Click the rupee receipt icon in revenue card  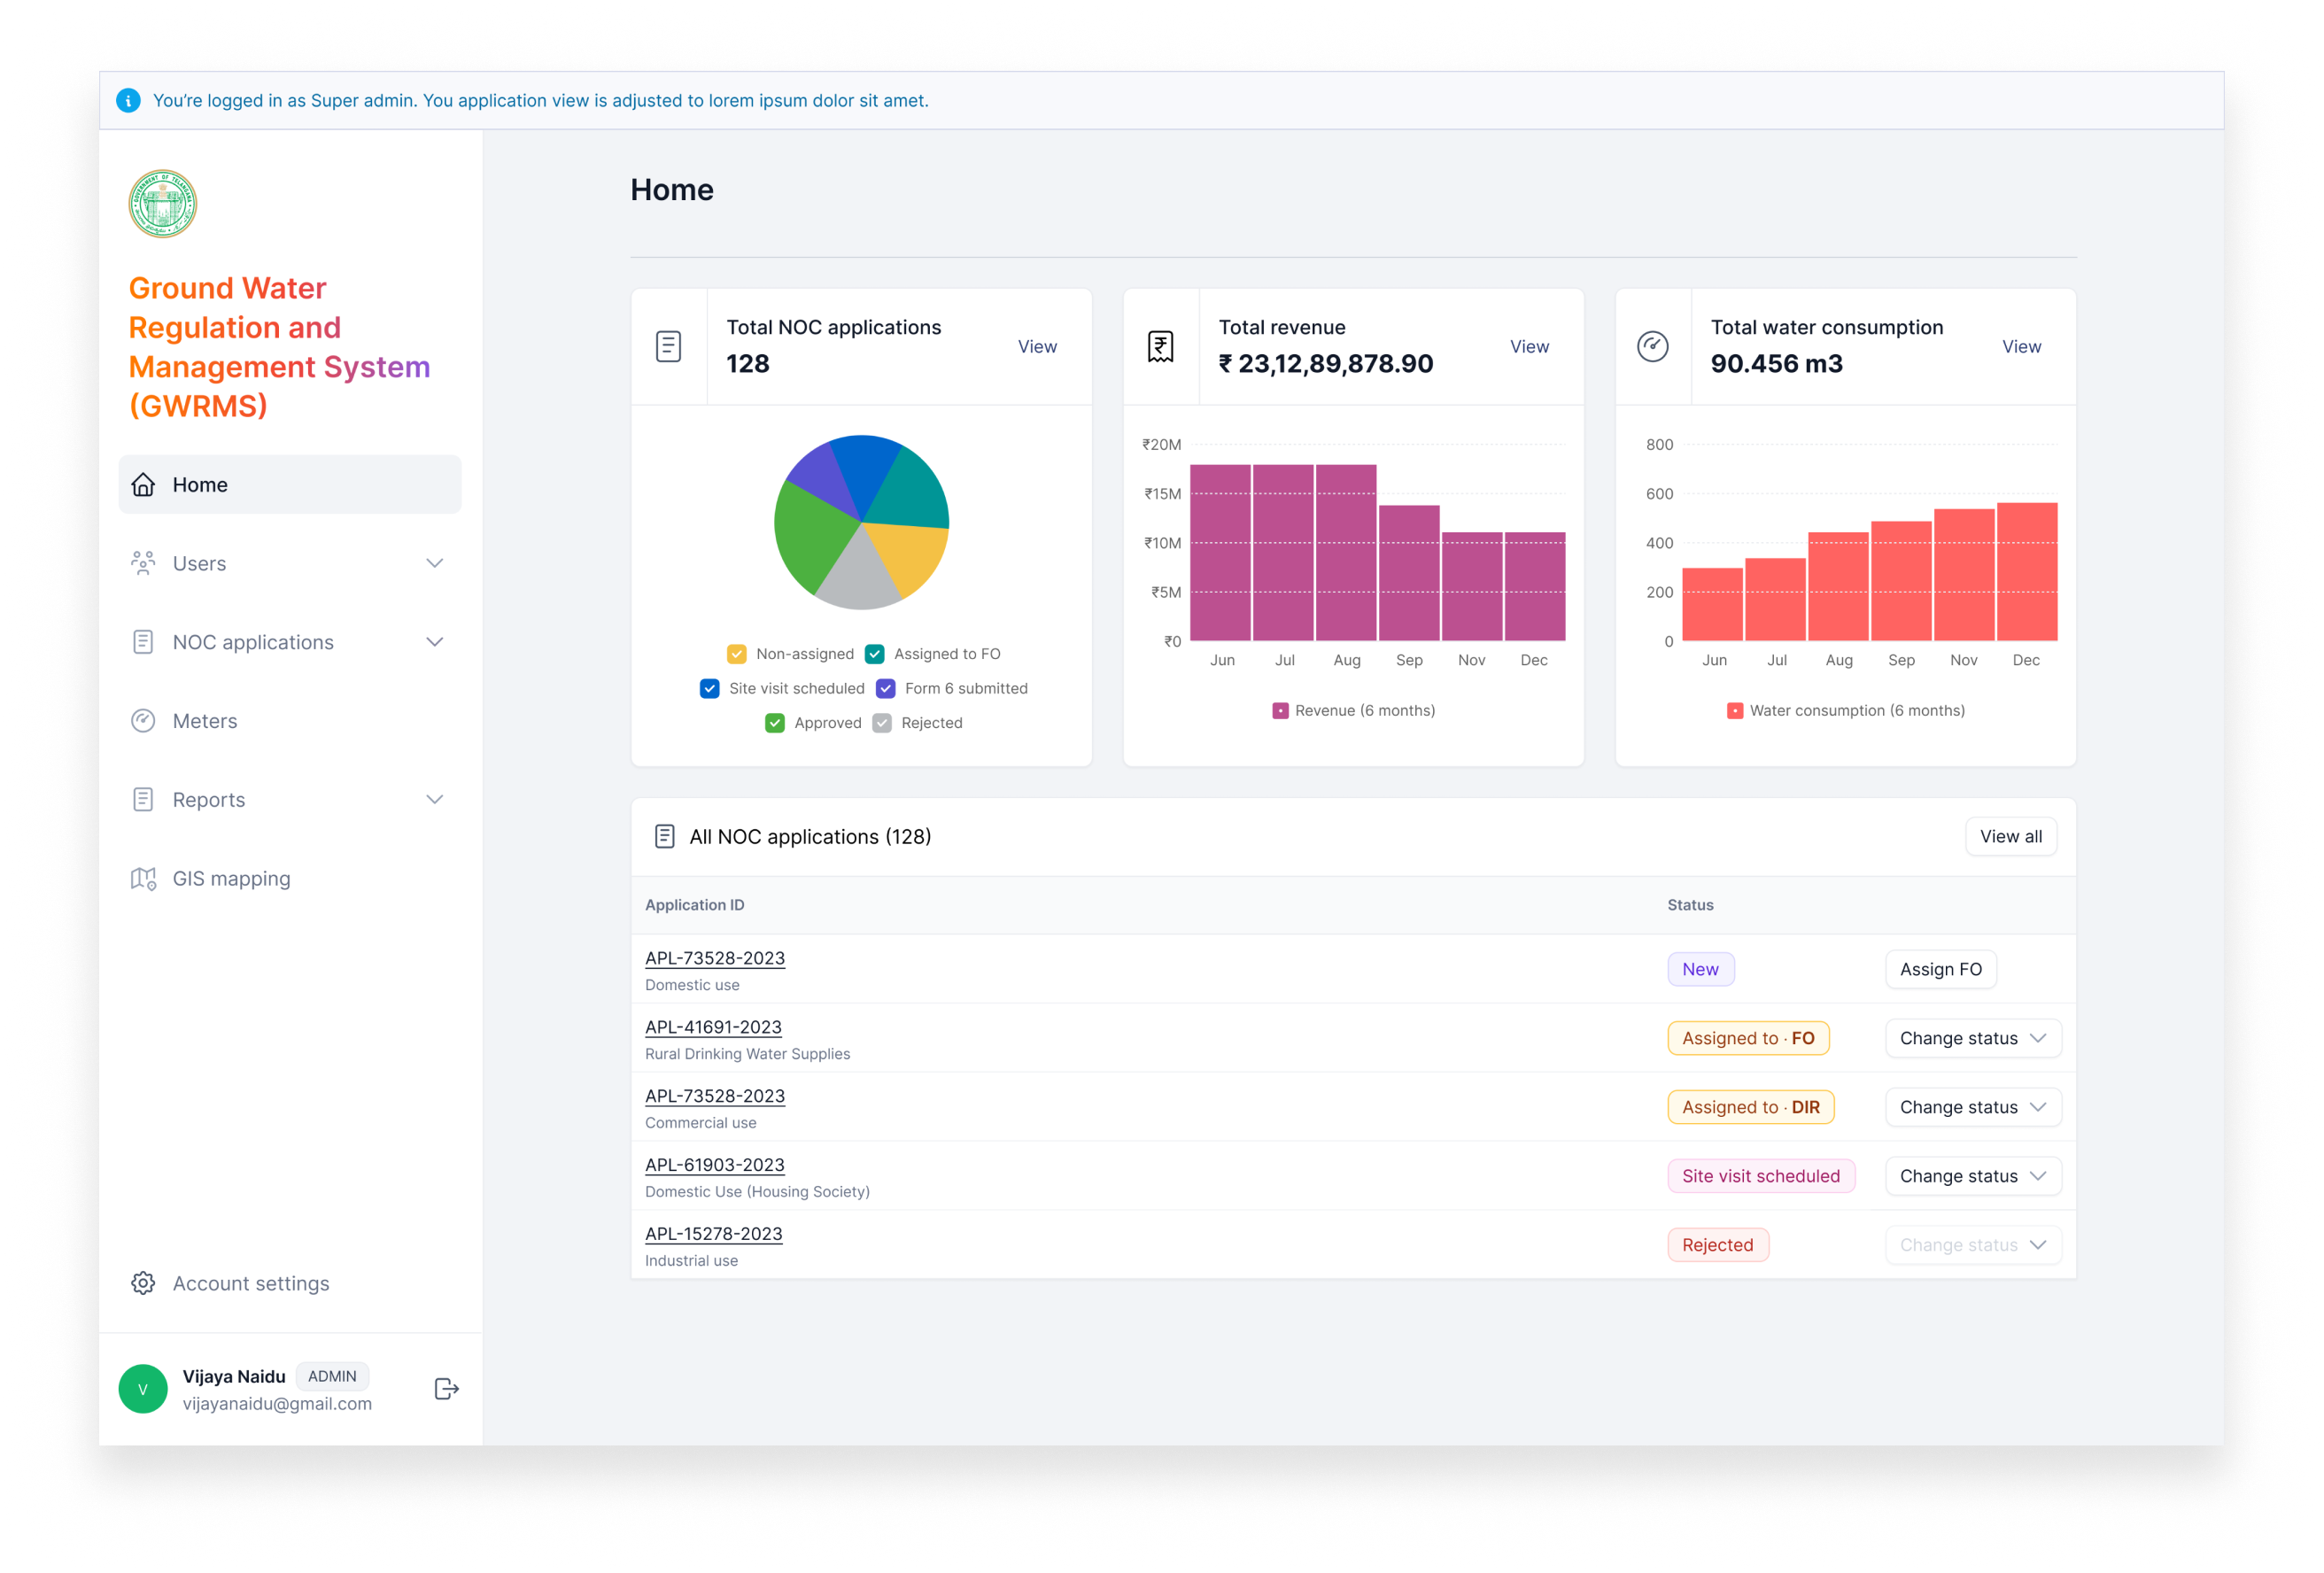[x=1160, y=347]
